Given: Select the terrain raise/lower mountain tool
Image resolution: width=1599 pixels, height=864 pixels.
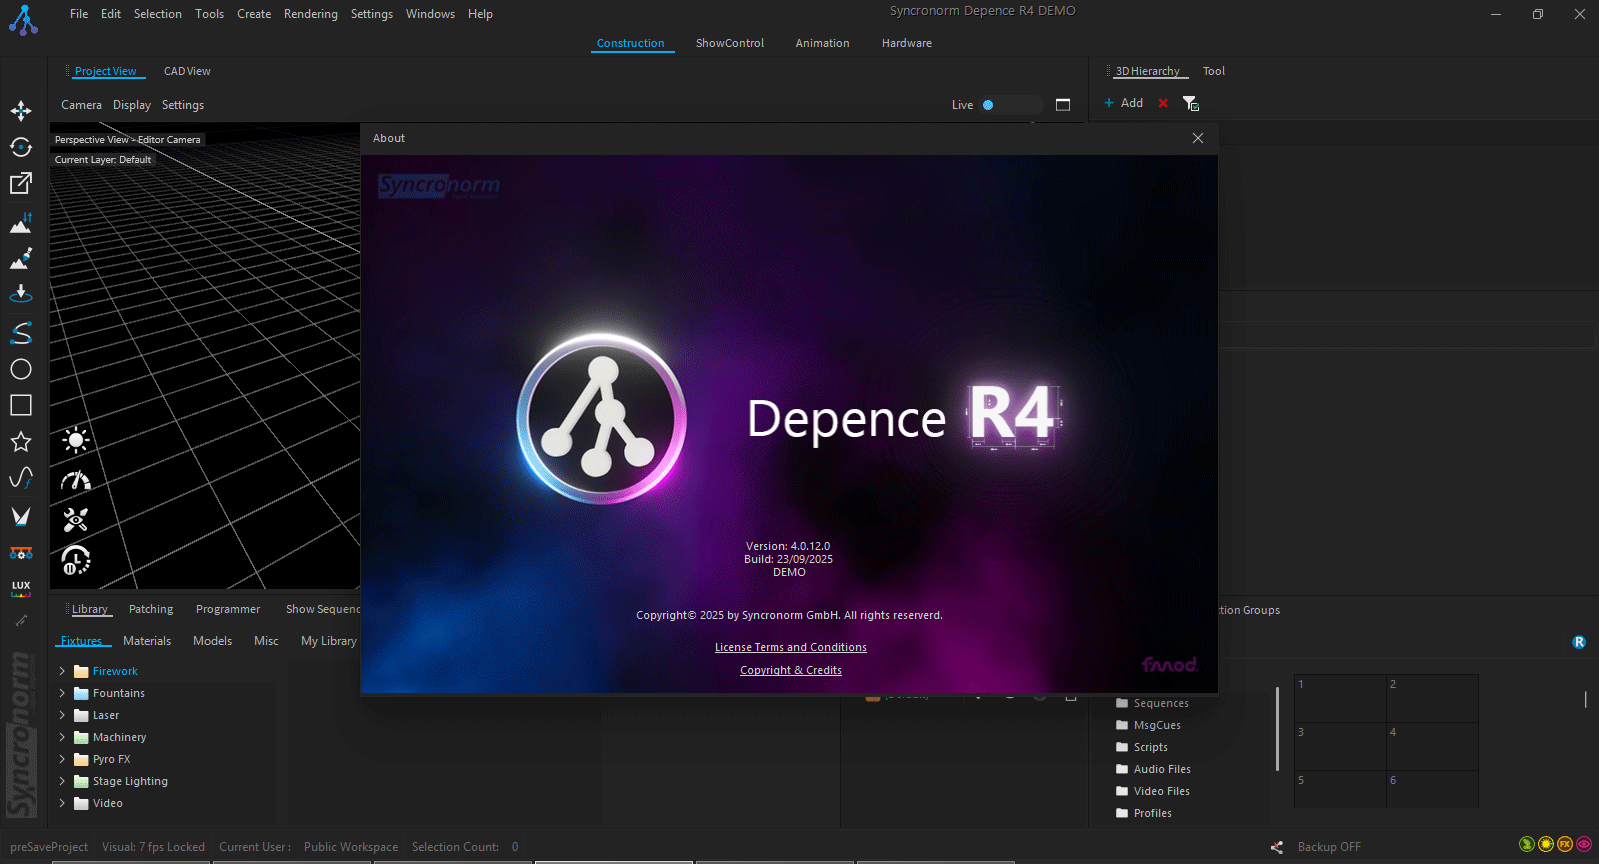Looking at the screenshot, I should [x=21, y=223].
